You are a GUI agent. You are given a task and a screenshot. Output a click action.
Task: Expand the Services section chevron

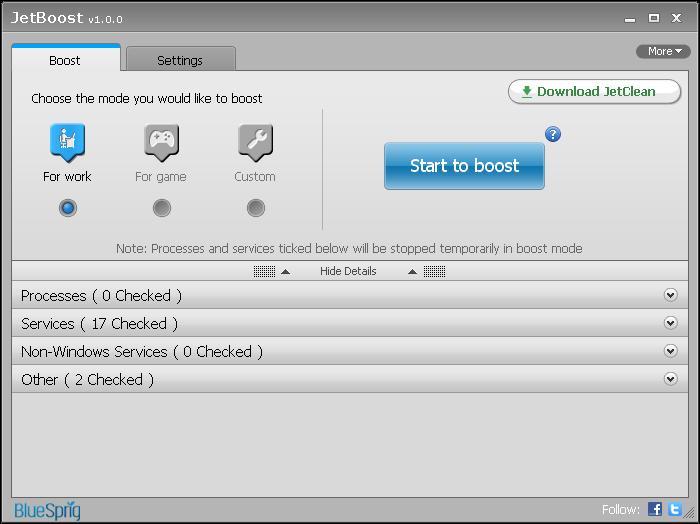tap(671, 323)
